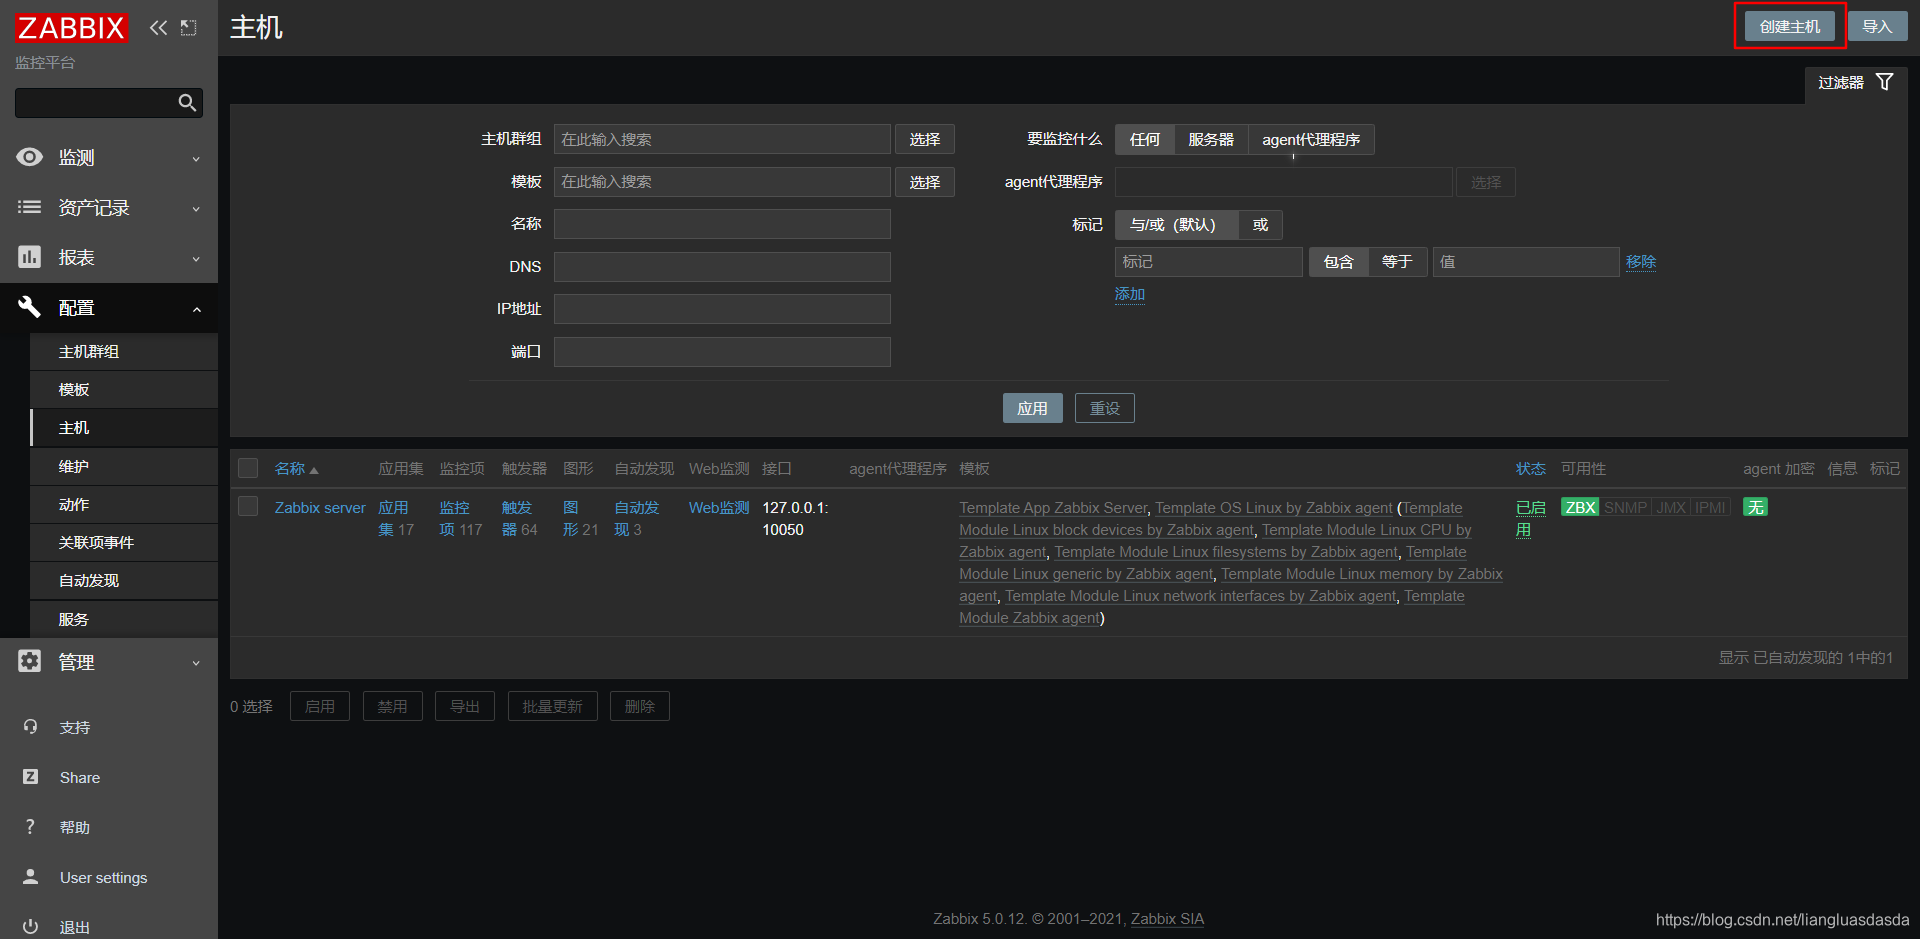The width and height of the screenshot is (1920, 939).
Task: Focus the 名称 filter input
Action: coord(722,224)
